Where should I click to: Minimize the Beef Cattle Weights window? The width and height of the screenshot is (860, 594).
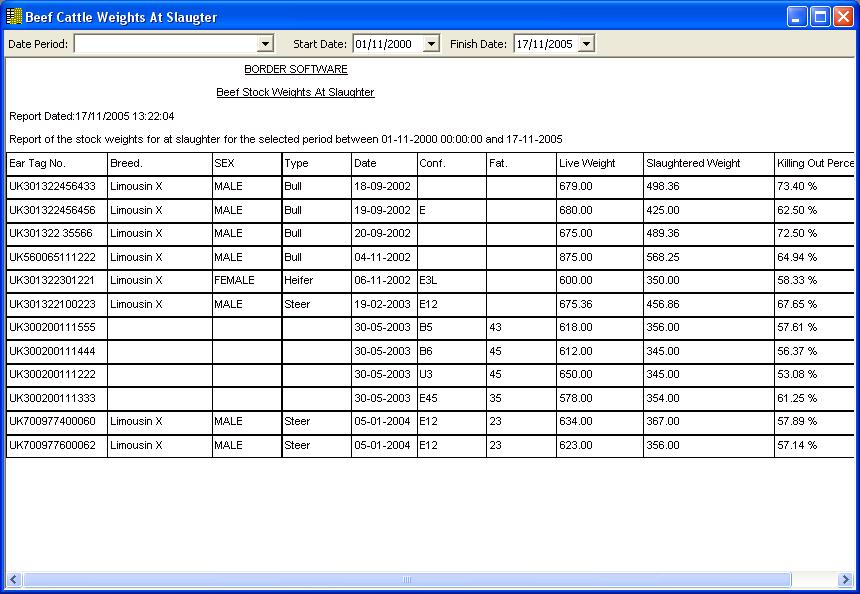[x=797, y=17]
